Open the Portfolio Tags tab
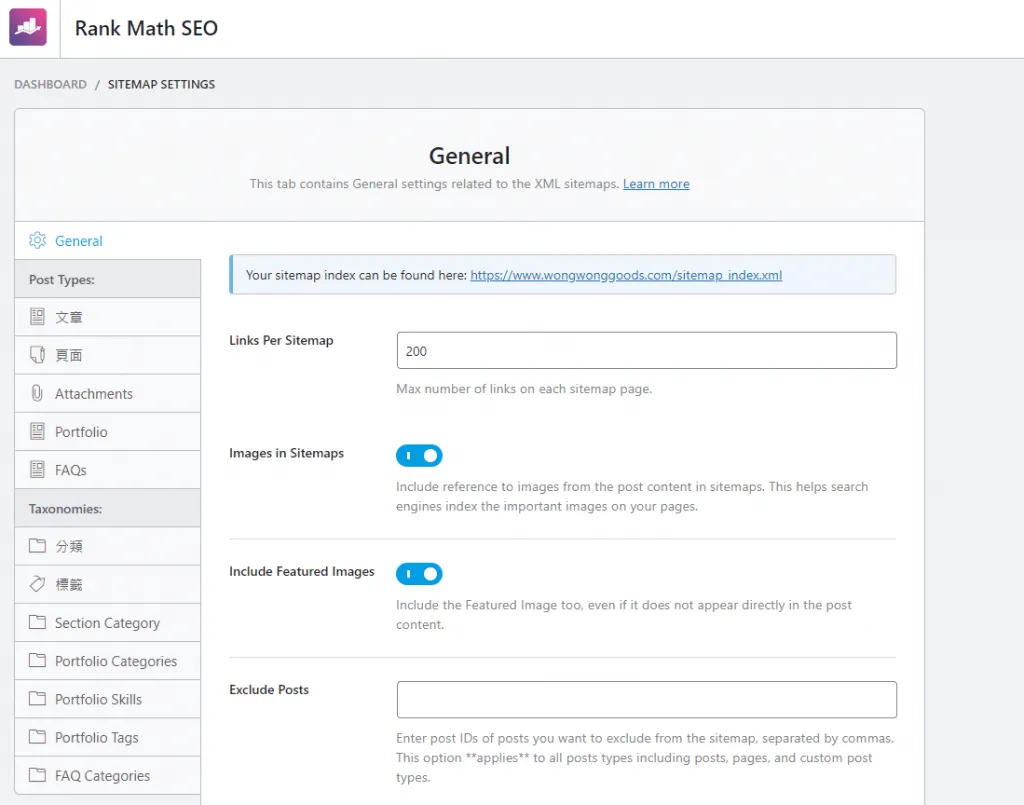Image resolution: width=1024 pixels, height=805 pixels. 96,737
